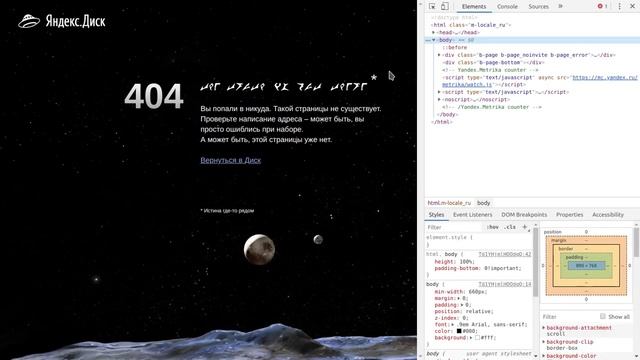Toggle the .cls class editor

(510, 227)
